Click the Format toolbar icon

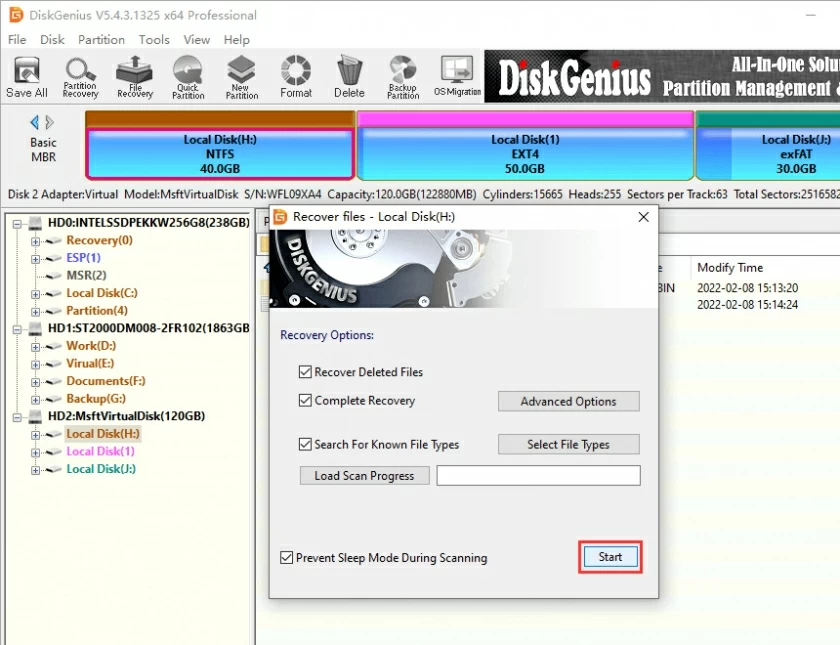tap(296, 75)
